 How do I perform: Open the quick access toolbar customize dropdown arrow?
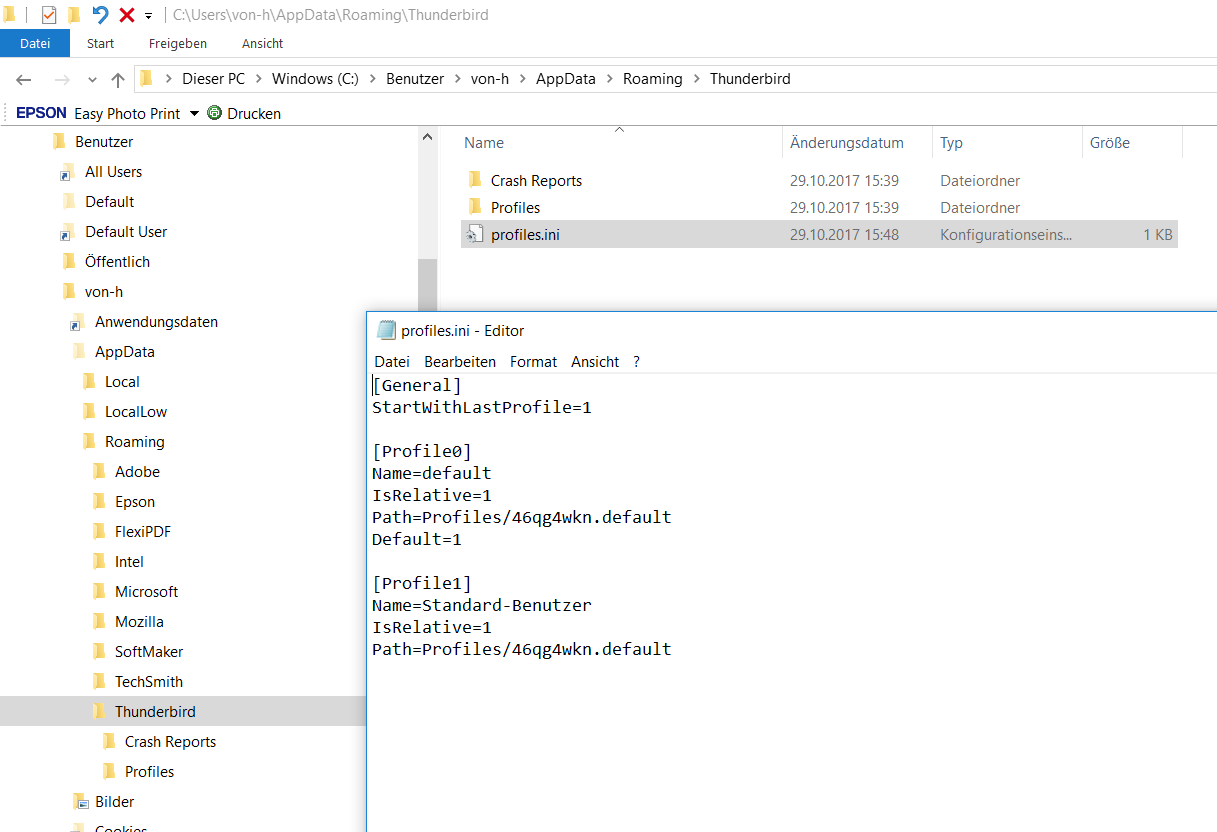coord(149,16)
